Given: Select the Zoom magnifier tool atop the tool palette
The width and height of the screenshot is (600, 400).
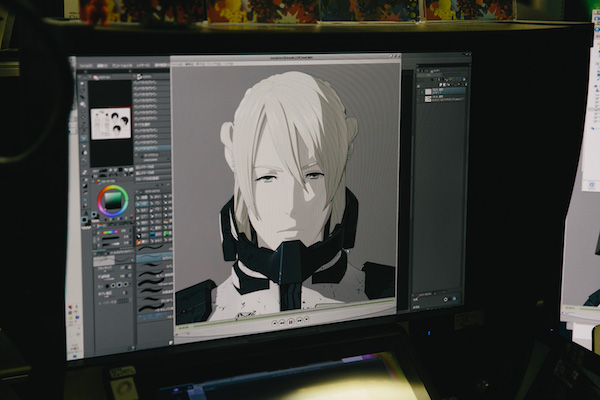Looking at the screenshot, I should pos(82,84).
